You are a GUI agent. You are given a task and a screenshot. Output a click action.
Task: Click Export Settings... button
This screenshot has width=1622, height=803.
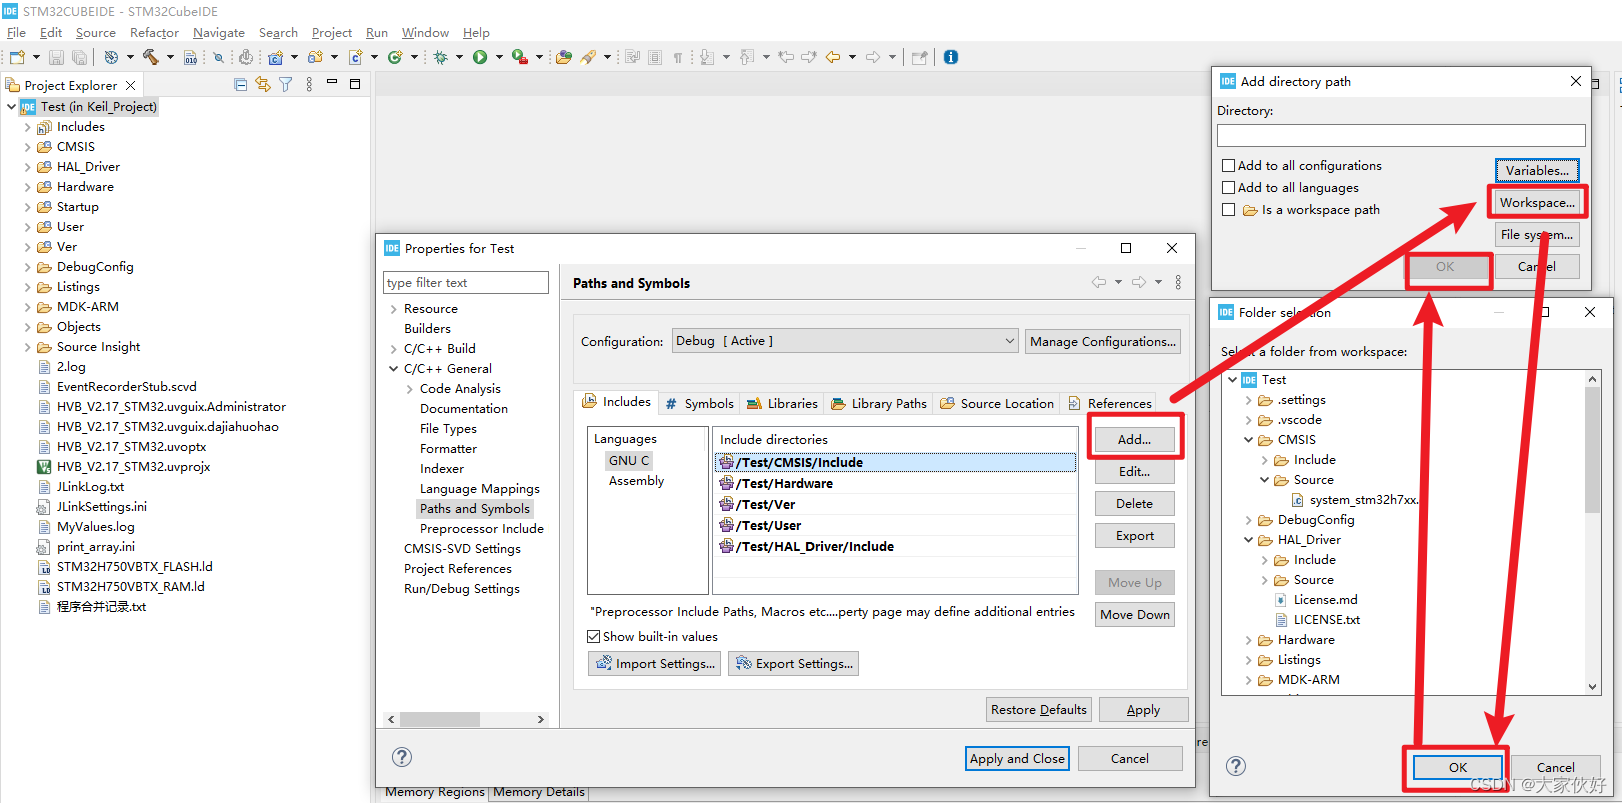coord(794,663)
